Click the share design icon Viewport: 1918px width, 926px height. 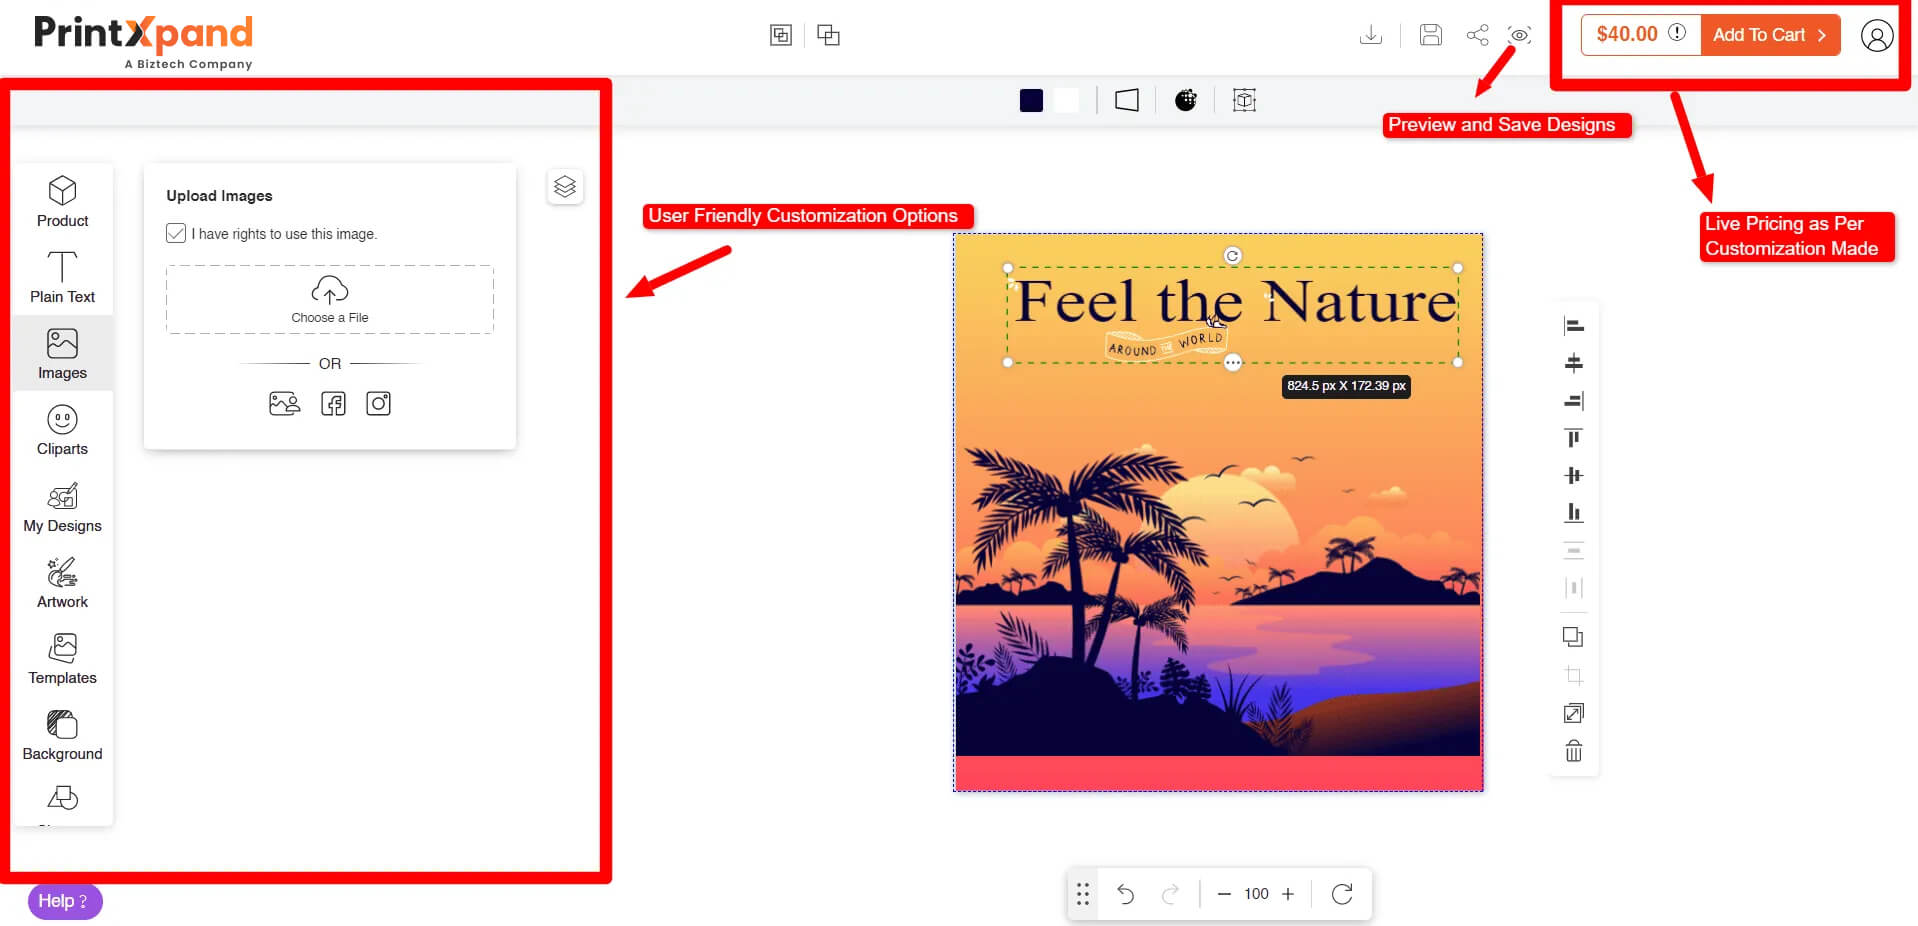pos(1477,35)
